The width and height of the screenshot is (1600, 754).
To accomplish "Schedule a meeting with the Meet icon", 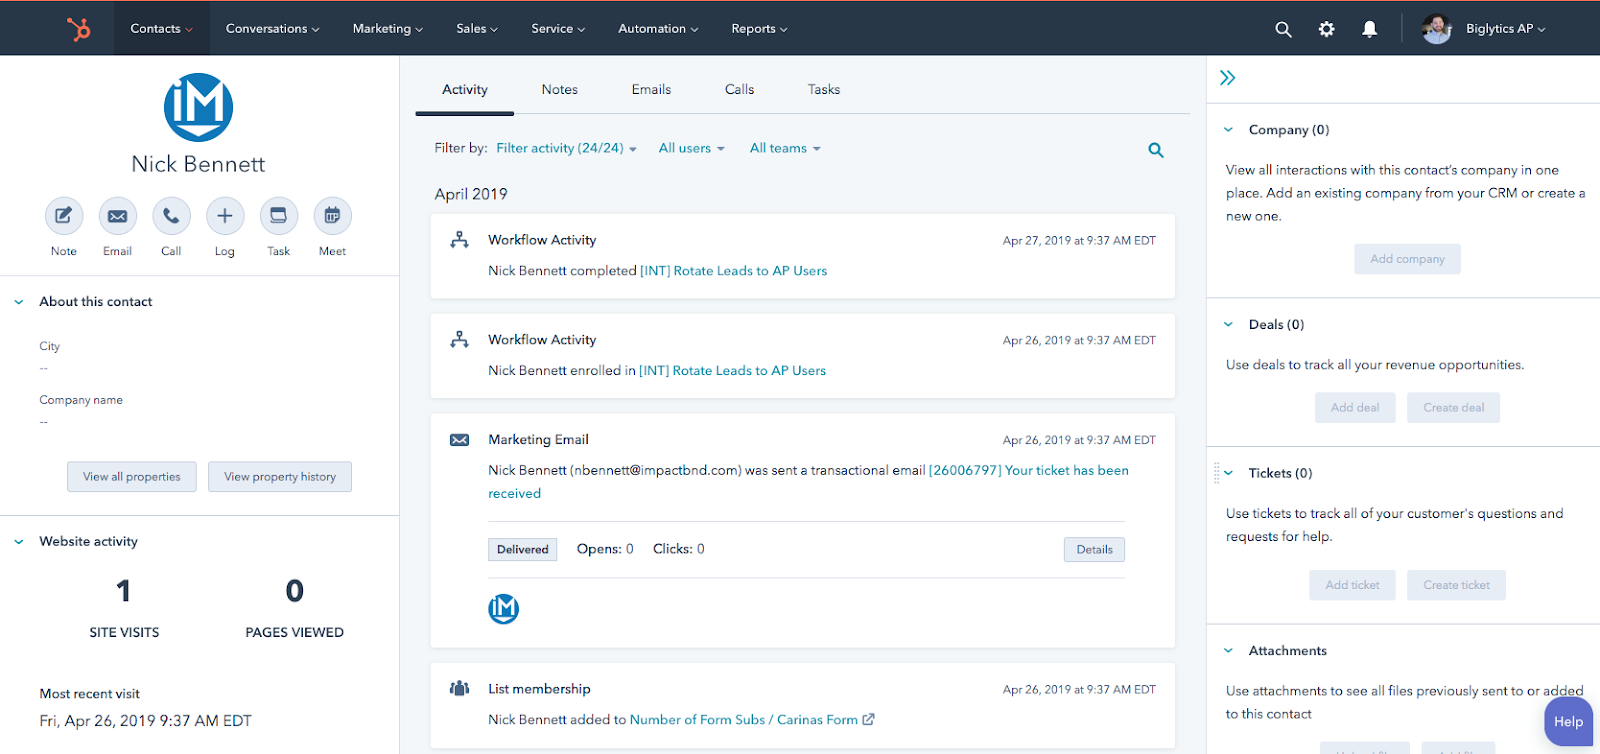I will click(x=333, y=215).
